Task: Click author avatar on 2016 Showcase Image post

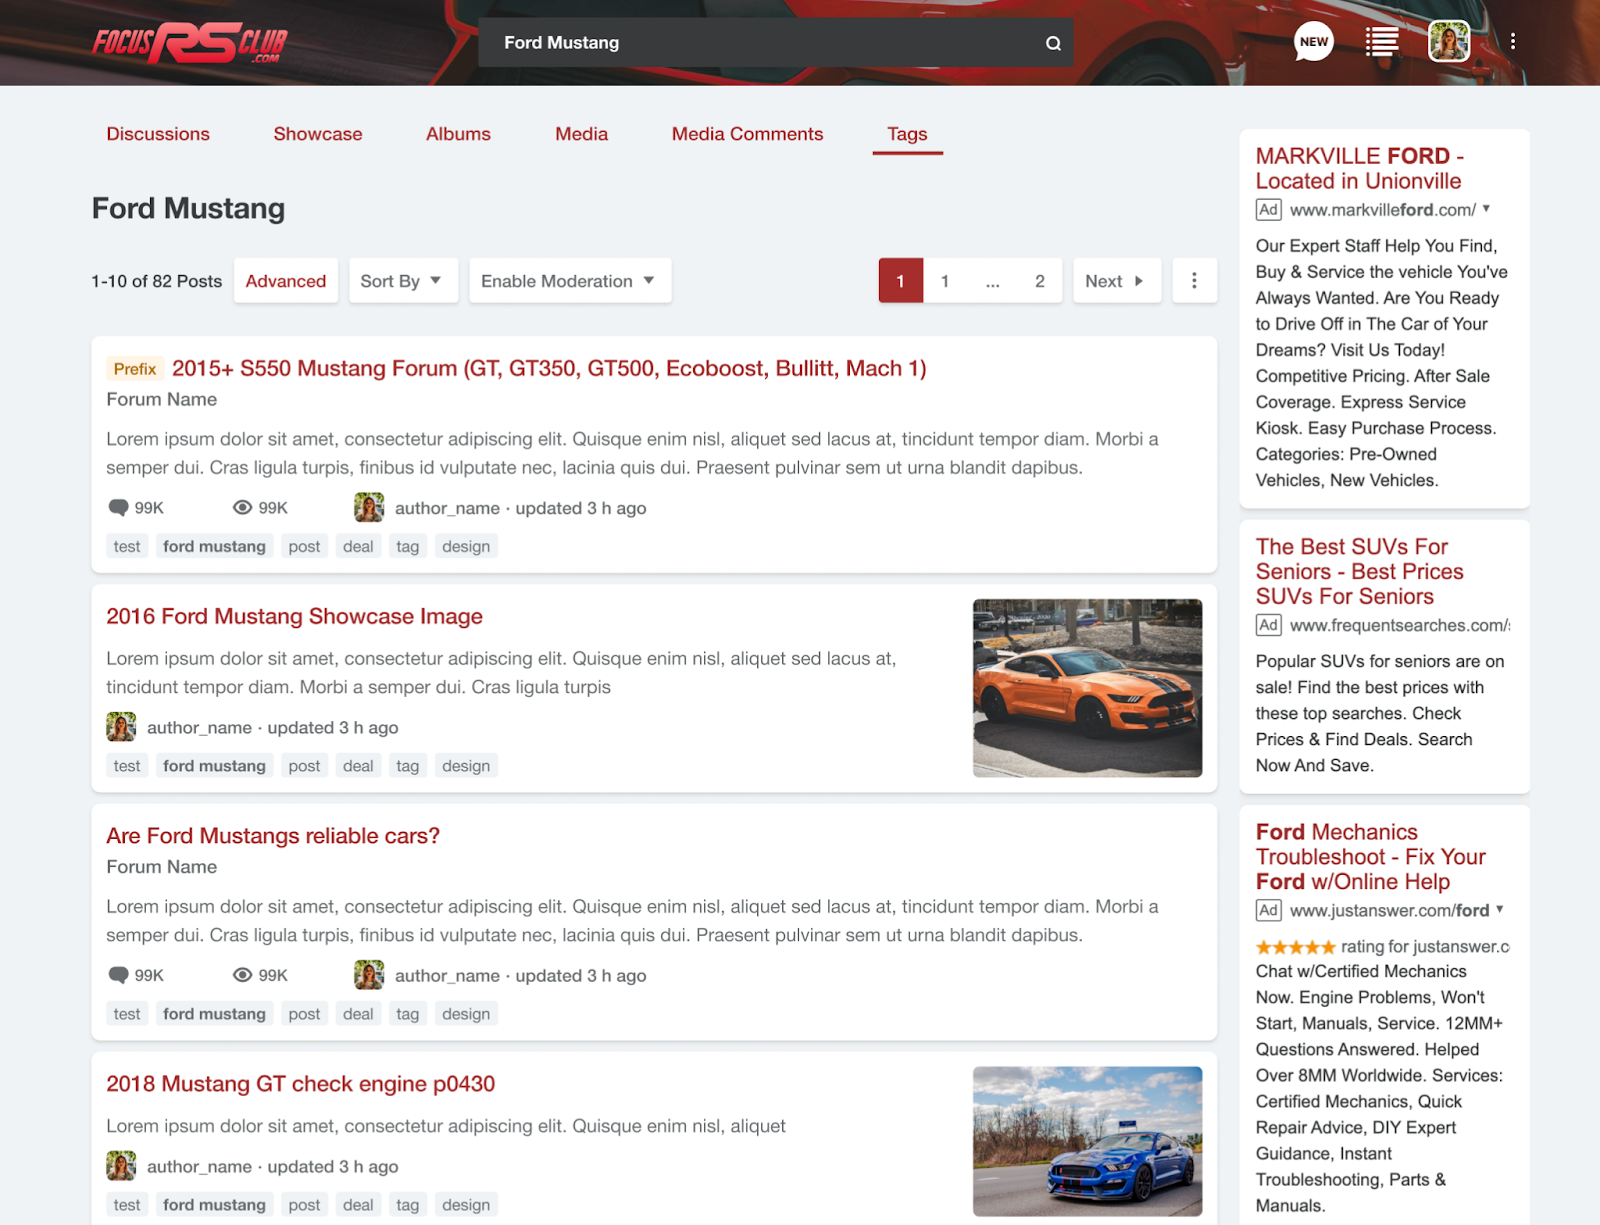Action: tap(121, 727)
